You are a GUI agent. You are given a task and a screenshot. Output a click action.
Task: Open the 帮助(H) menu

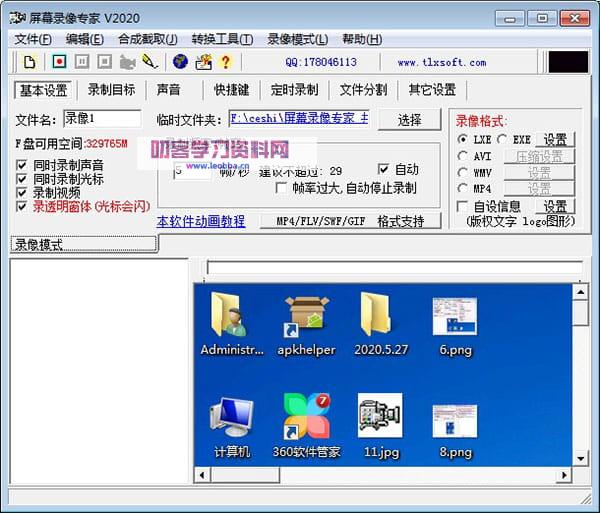point(362,39)
